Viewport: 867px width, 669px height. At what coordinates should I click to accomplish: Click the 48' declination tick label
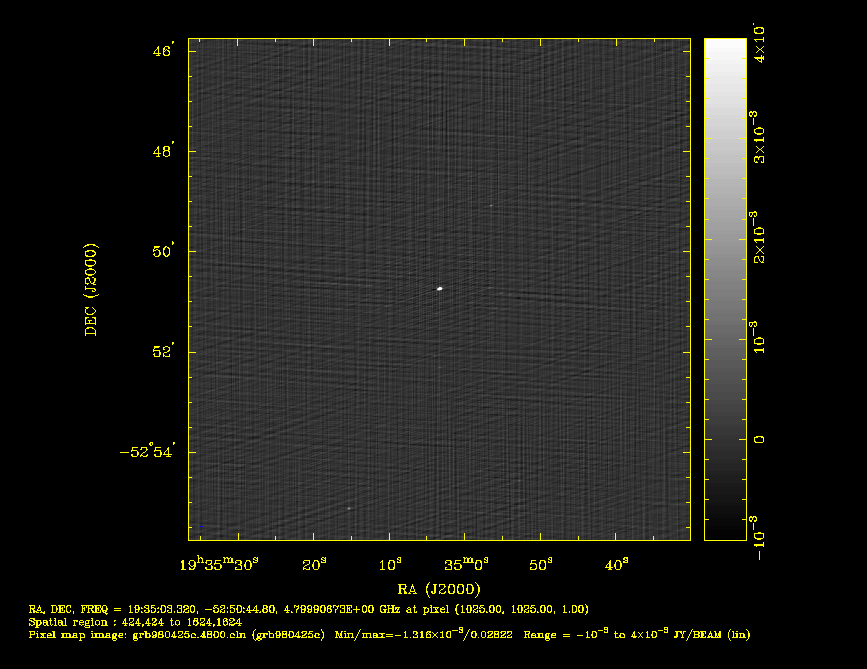163,151
